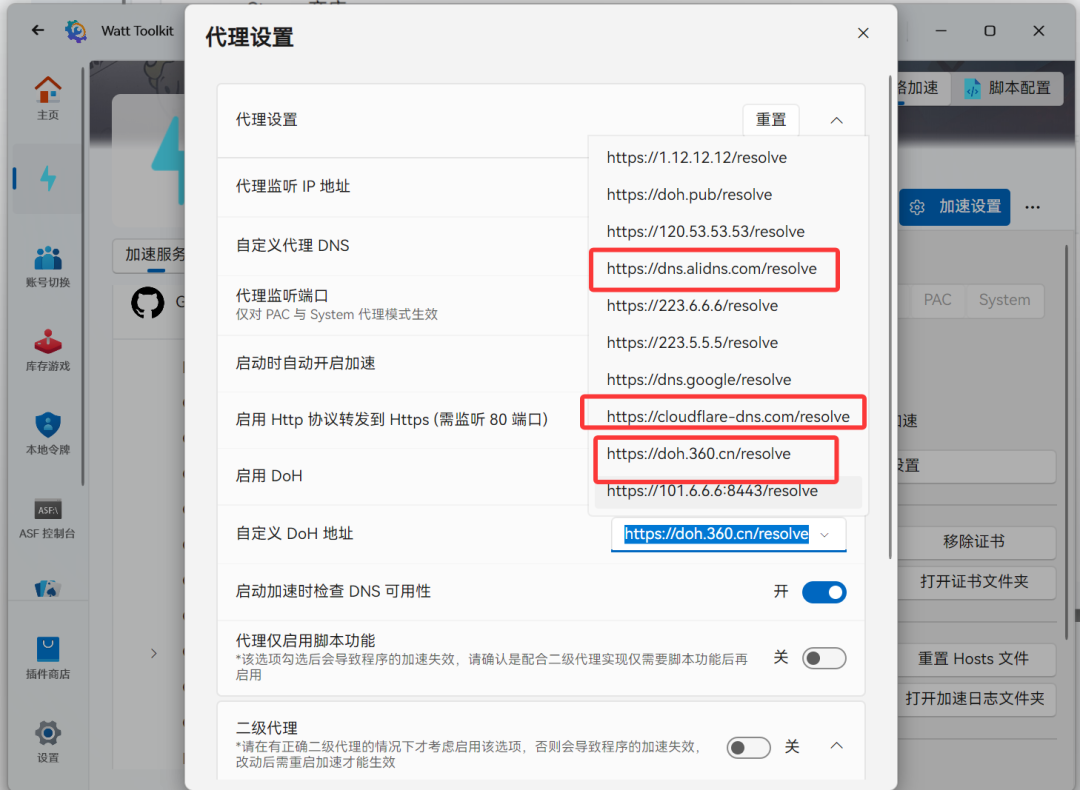The image size is (1080, 790).
Task: Select https://dns.alidns.com/resolve option
Action: pos(728,269)
